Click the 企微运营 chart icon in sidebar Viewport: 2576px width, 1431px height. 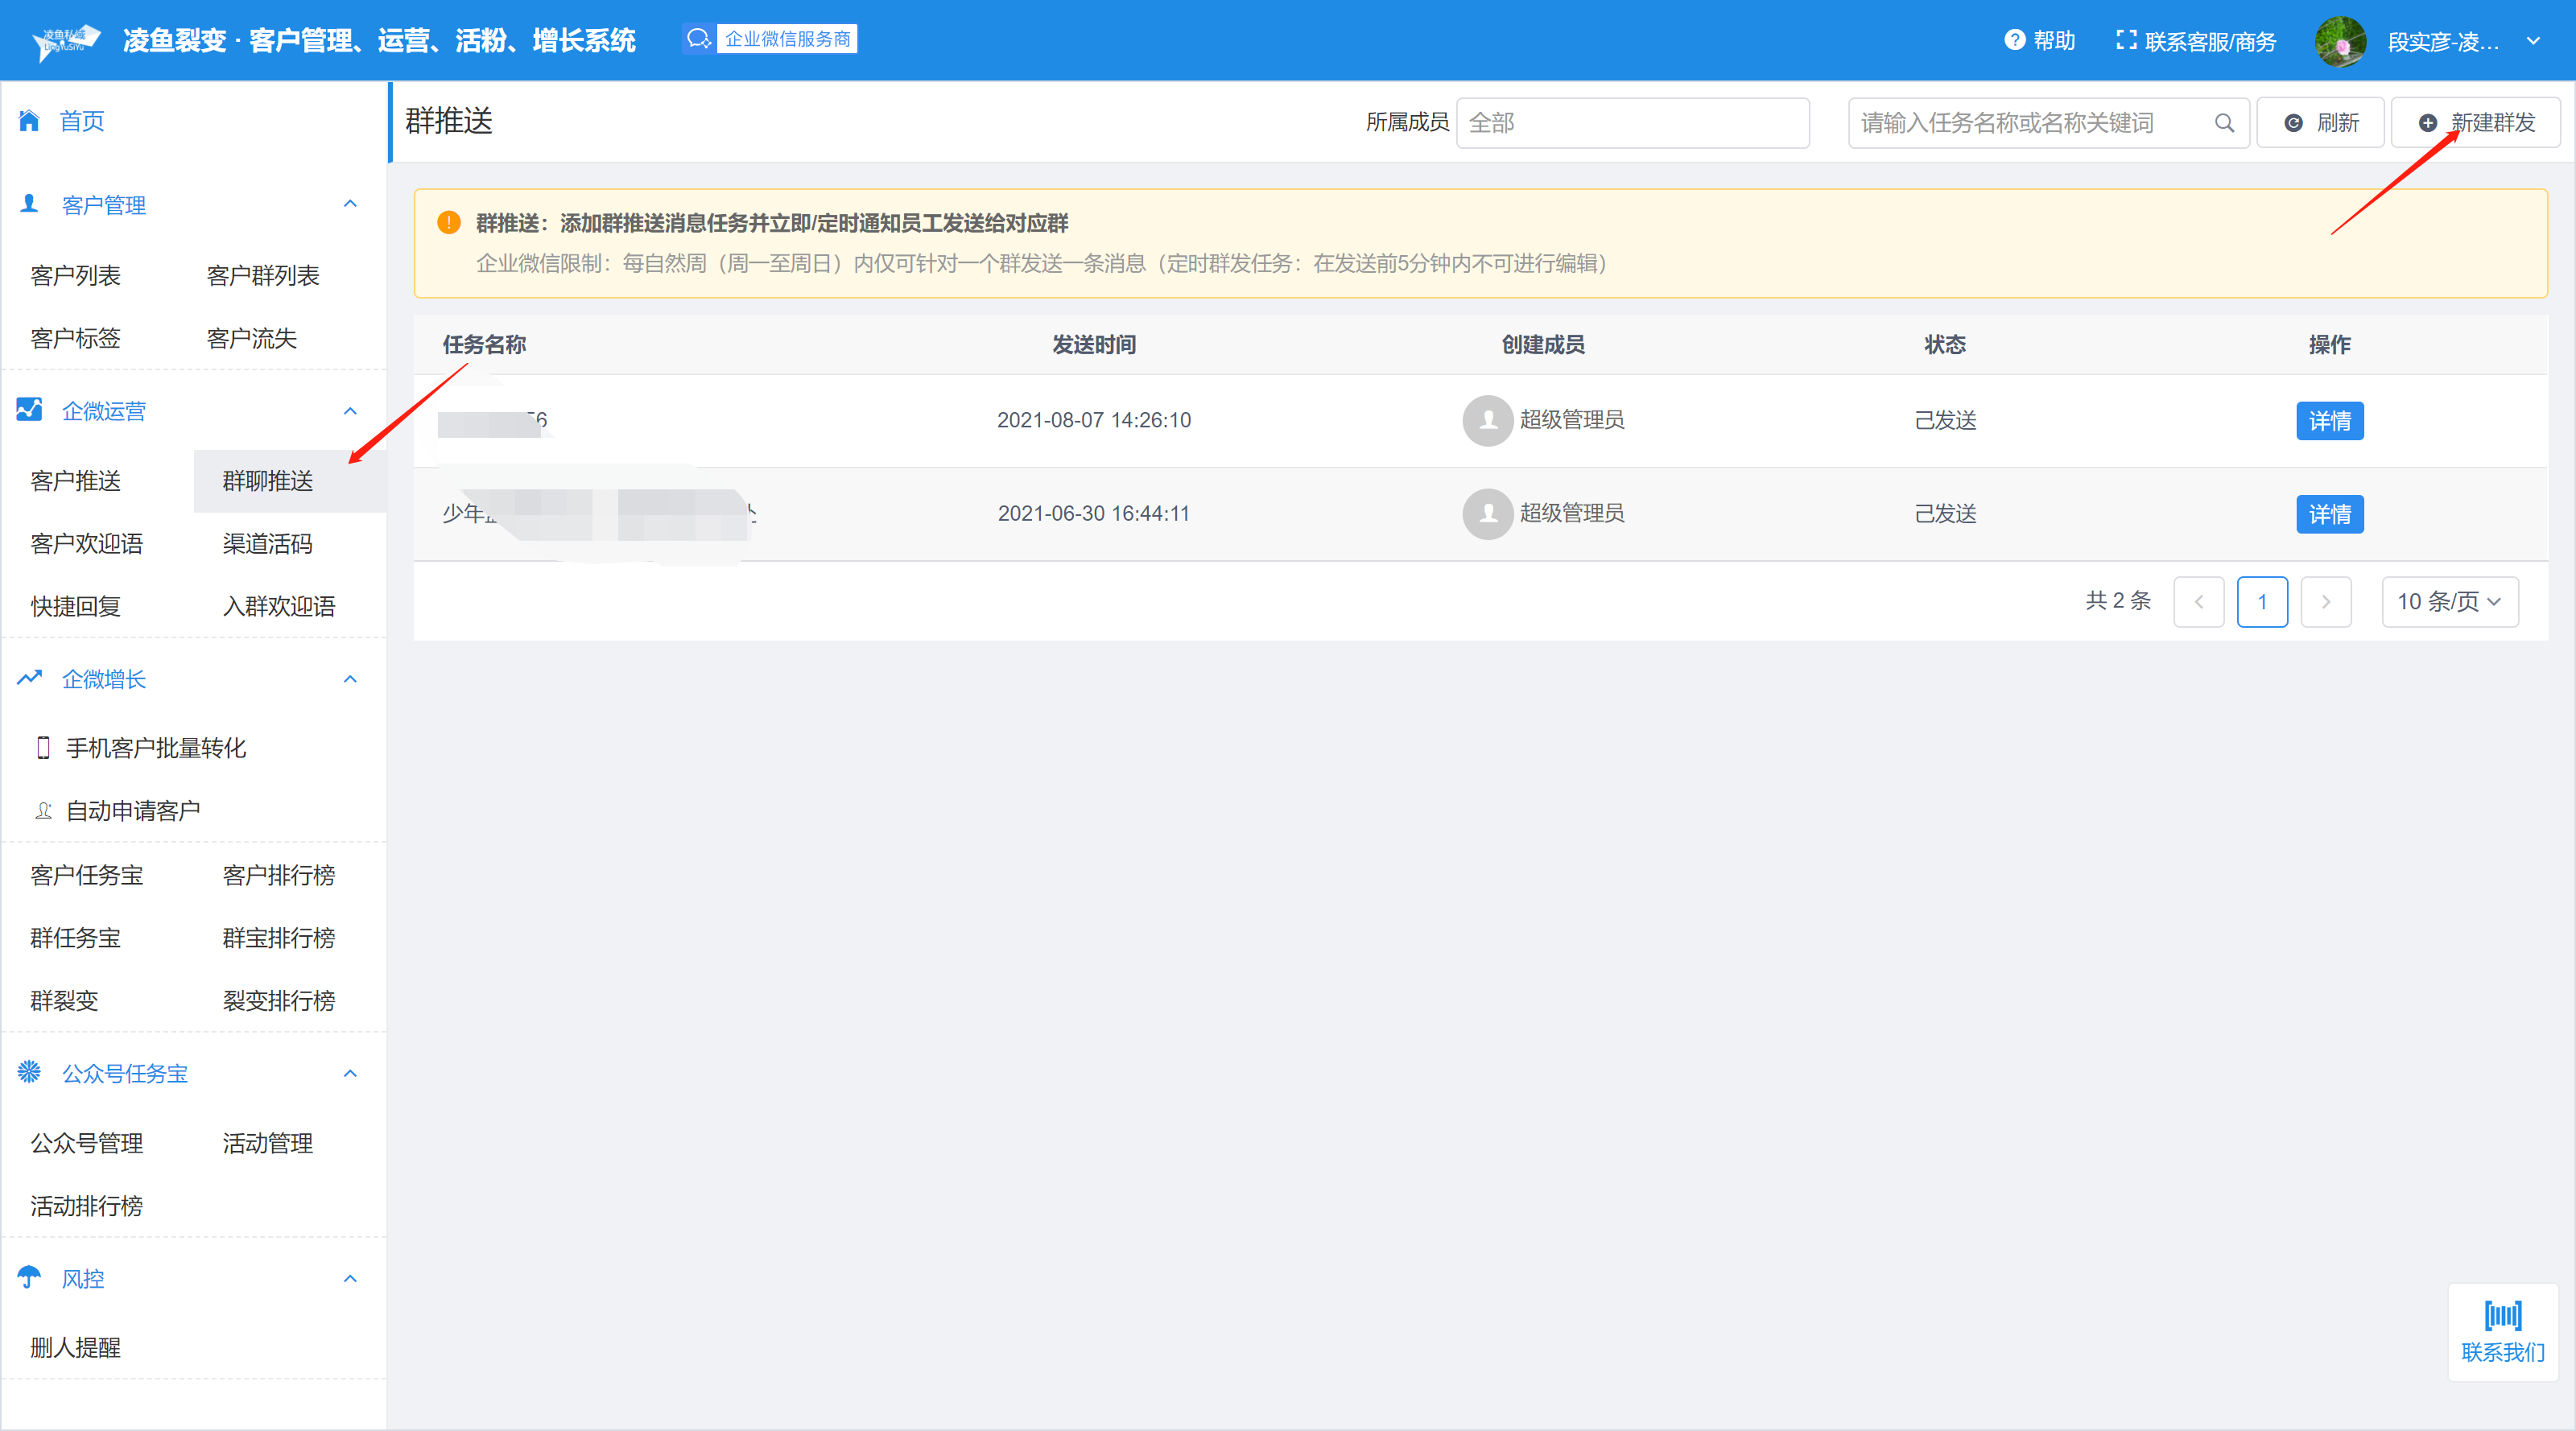pos(29,410)
